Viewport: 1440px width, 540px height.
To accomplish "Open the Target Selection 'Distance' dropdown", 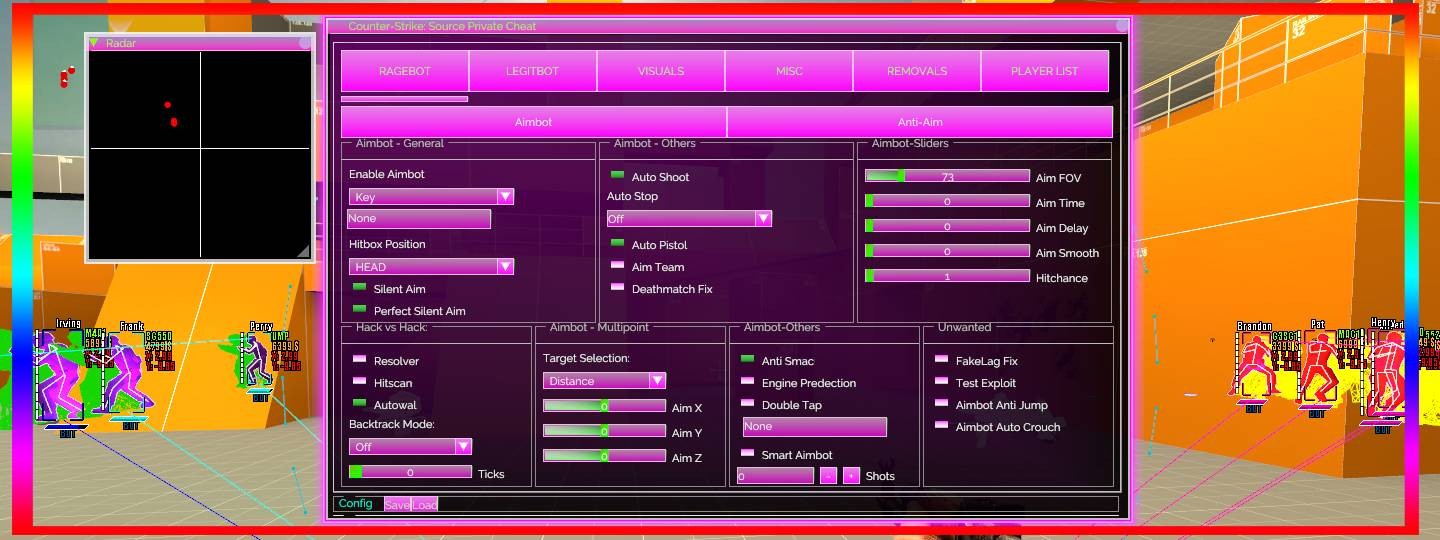I will pyautogui.click(x=604, y=381).
